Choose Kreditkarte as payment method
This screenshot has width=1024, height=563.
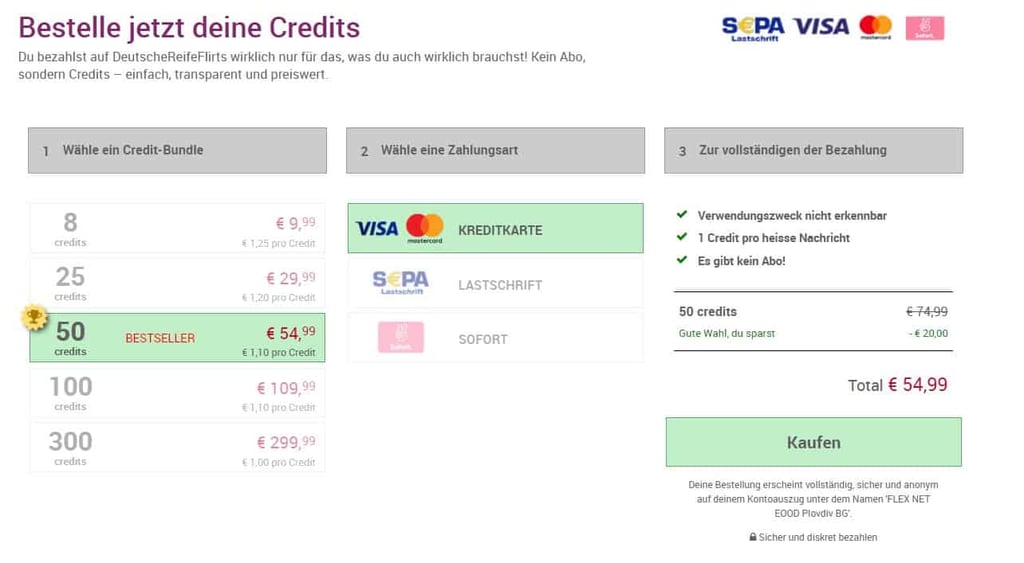pos(496,228)
